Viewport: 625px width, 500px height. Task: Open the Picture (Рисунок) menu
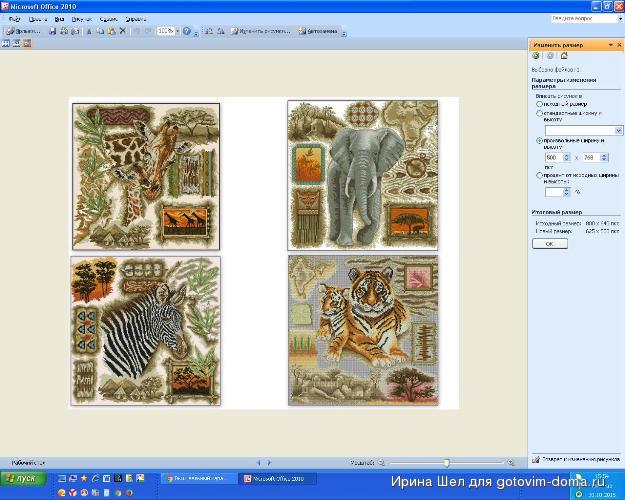[82, 19]
